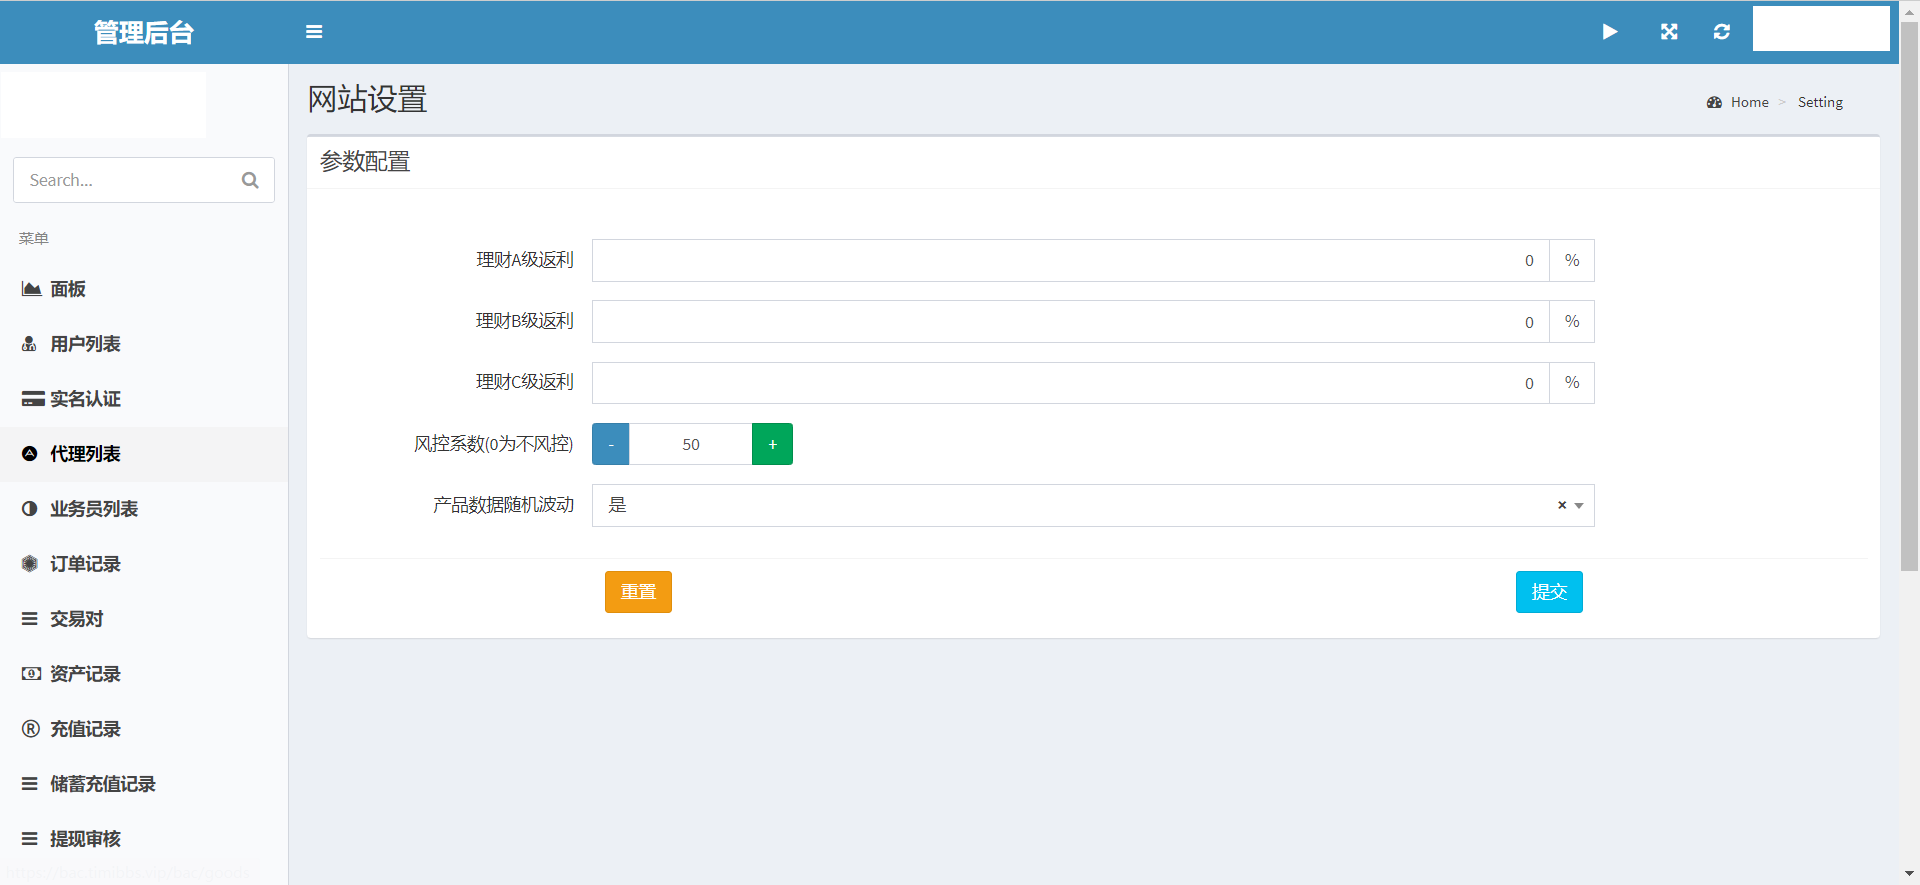
Task: Click the 风控系数 value field
Action: pyautogui.click(x=691, y=444)
